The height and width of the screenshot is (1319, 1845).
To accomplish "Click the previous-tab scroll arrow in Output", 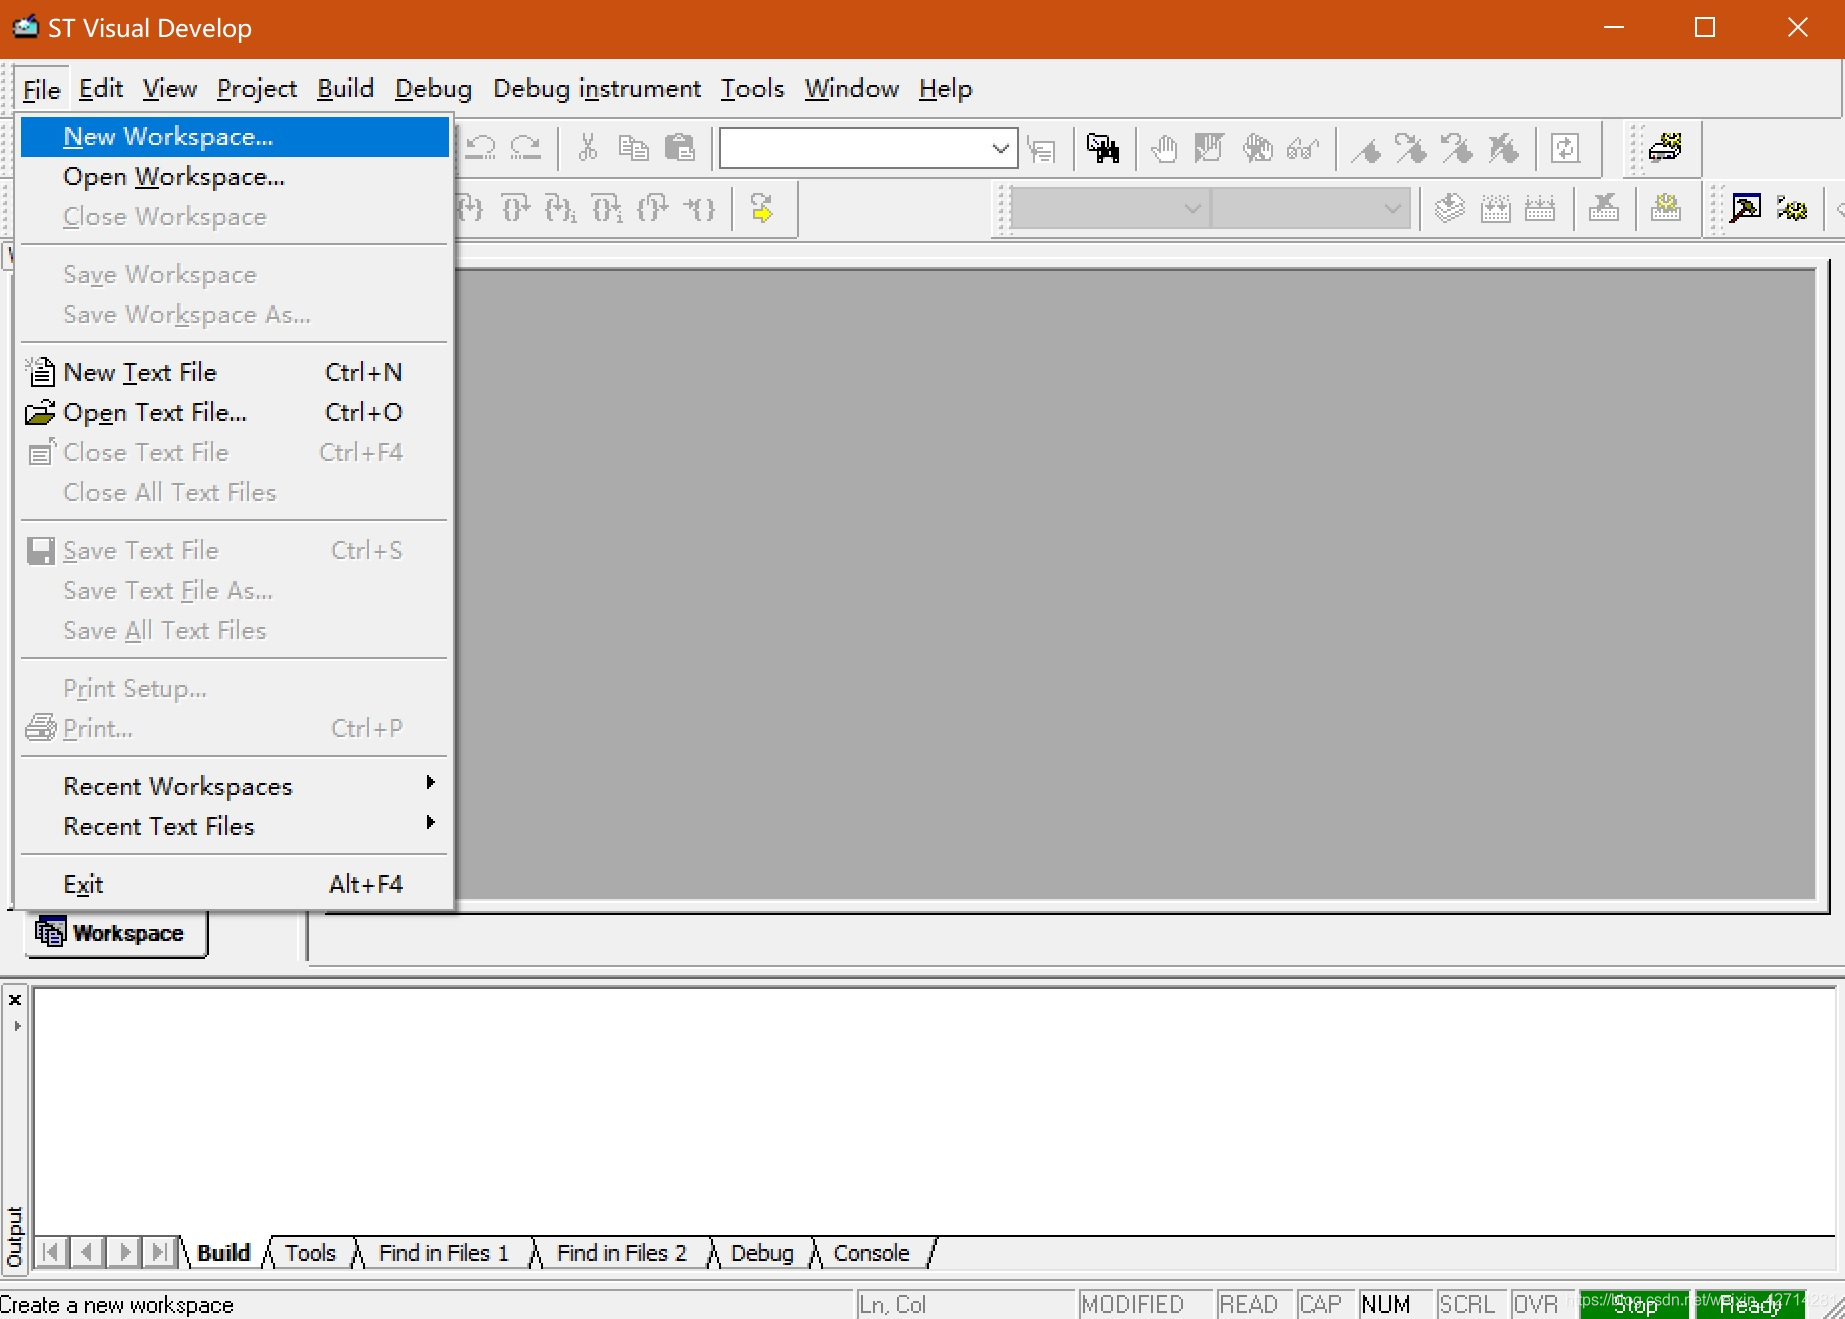I will pos(87,1252).
